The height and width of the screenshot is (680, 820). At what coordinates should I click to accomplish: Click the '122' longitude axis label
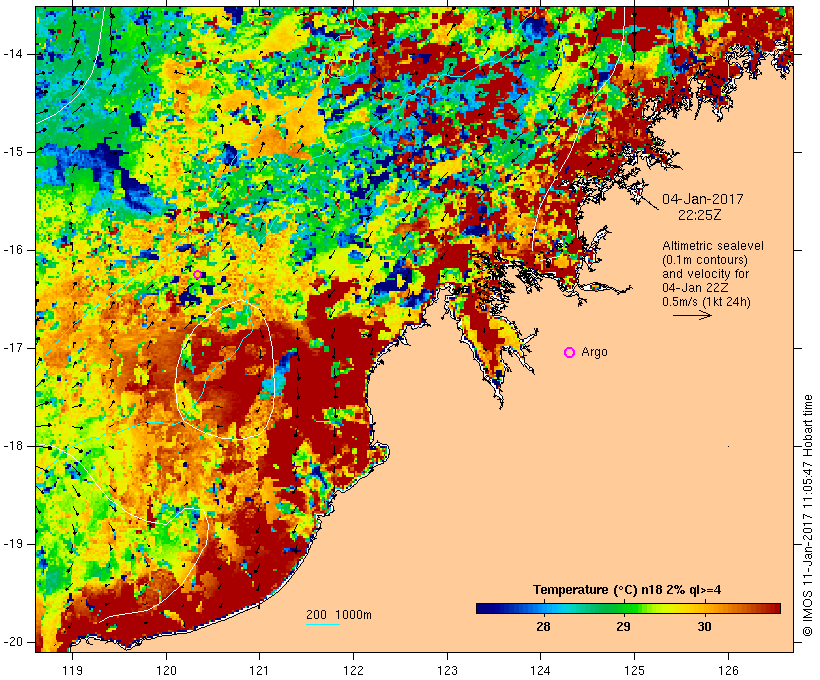pos(354,671)
